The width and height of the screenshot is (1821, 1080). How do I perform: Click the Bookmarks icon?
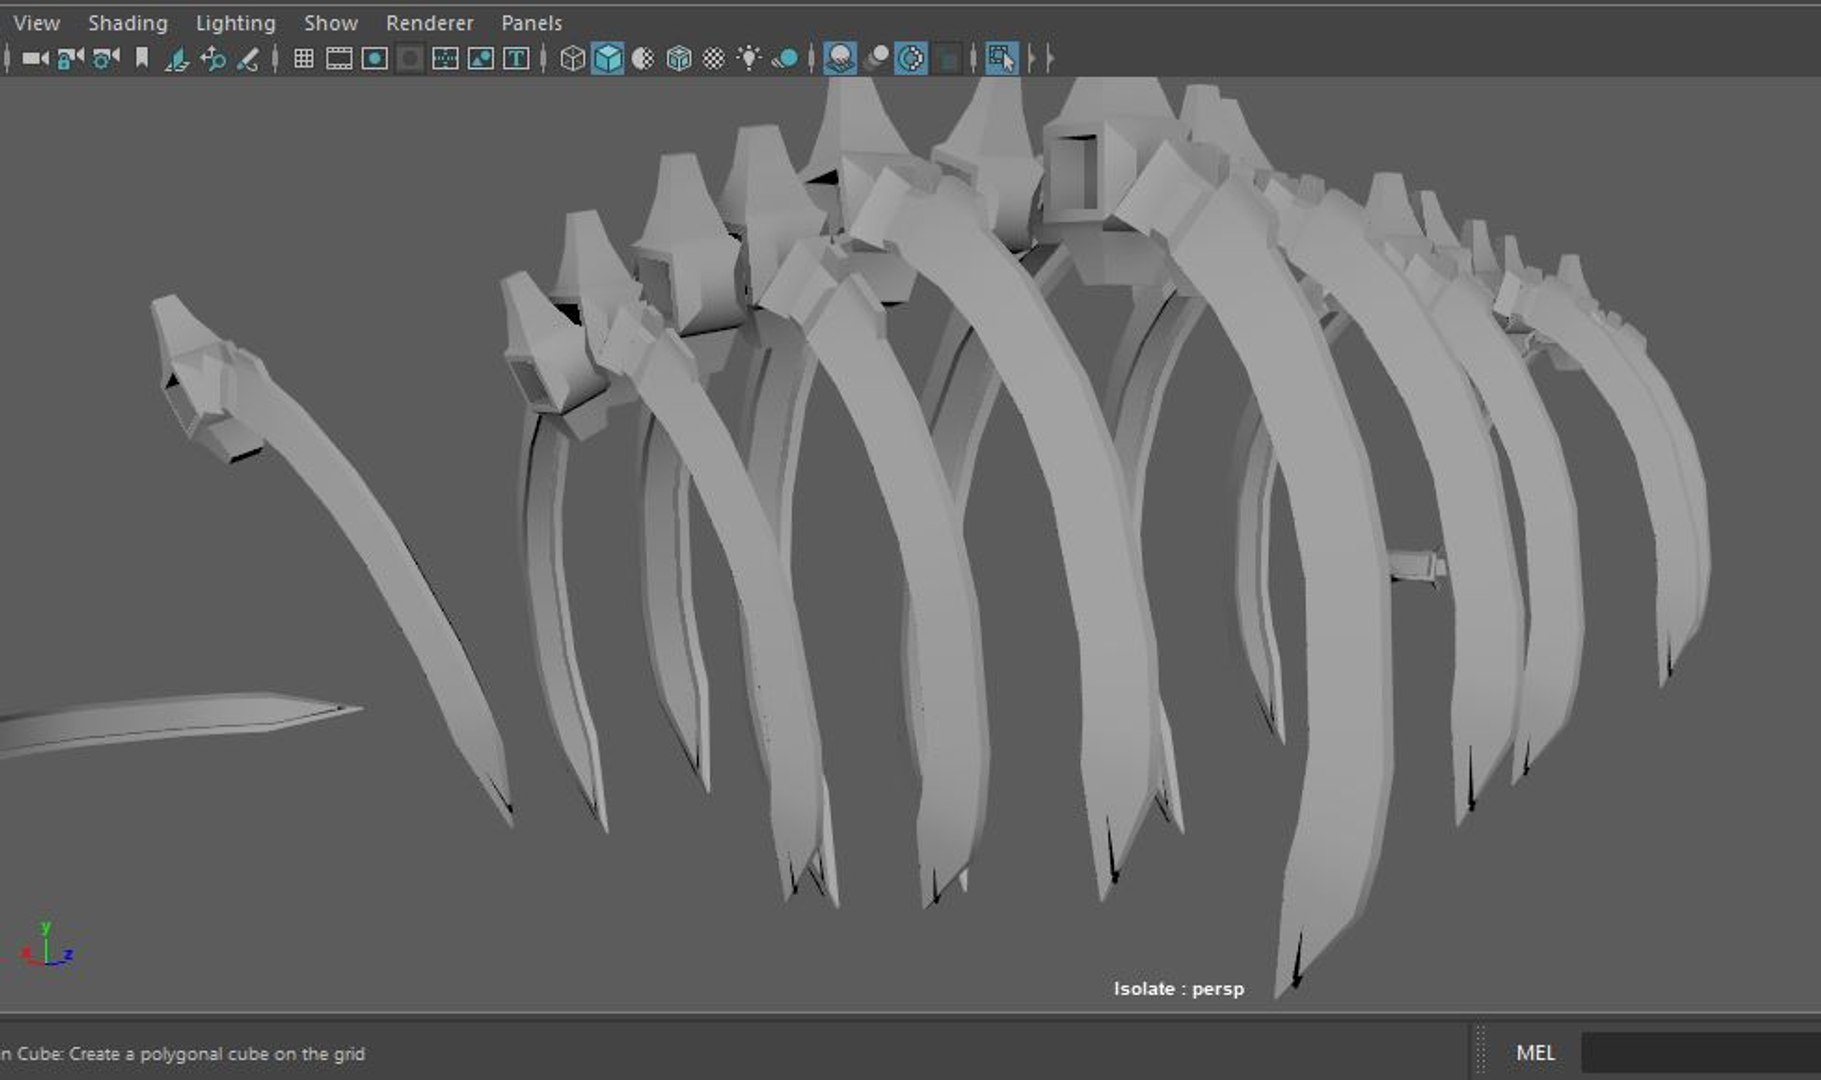[142, 59]
